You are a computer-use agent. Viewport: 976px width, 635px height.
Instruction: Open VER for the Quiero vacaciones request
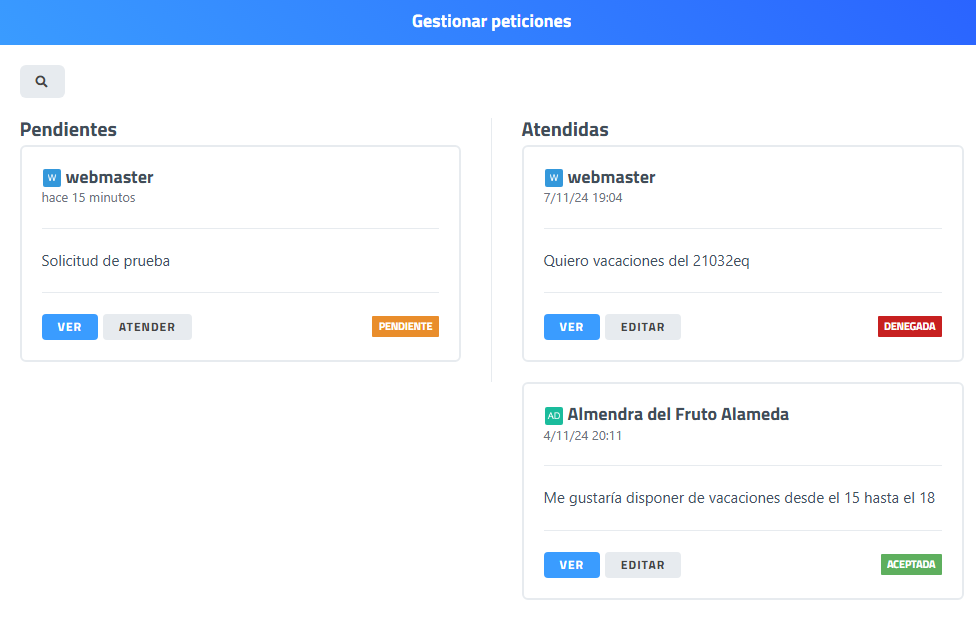571,327
